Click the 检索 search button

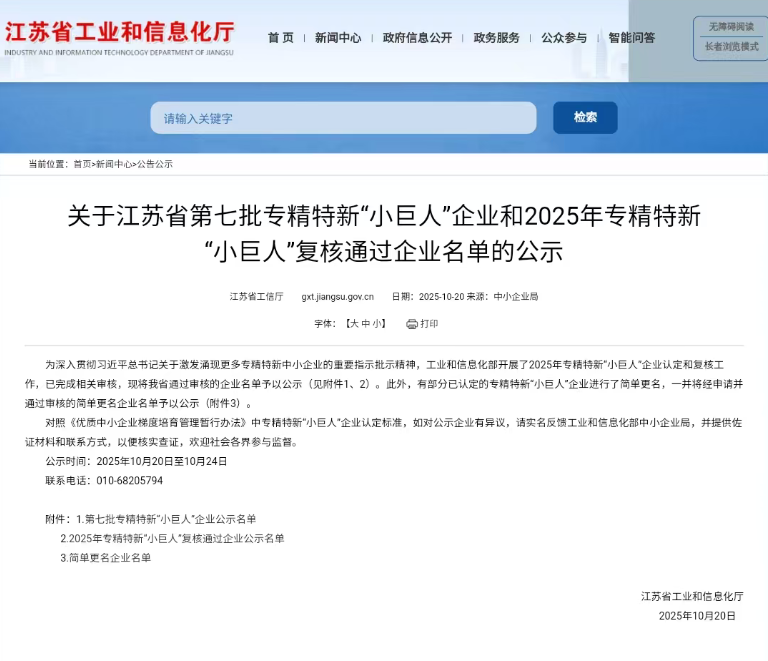(585, 118)
